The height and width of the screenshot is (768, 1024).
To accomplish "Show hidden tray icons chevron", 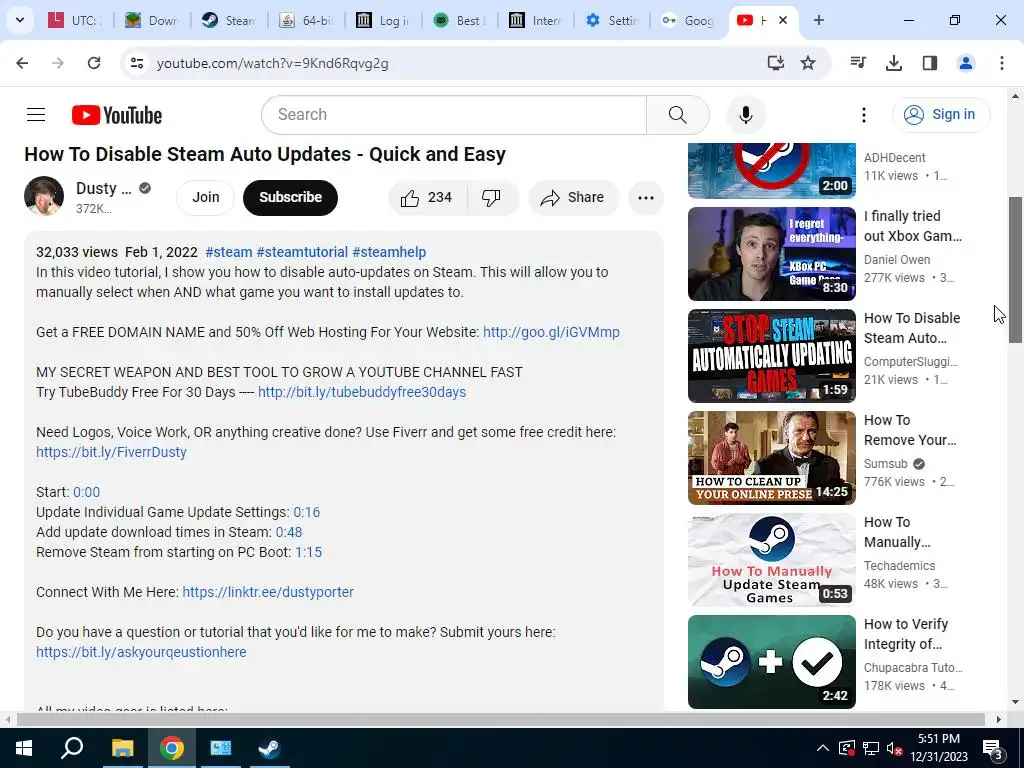I will [823, 748].
